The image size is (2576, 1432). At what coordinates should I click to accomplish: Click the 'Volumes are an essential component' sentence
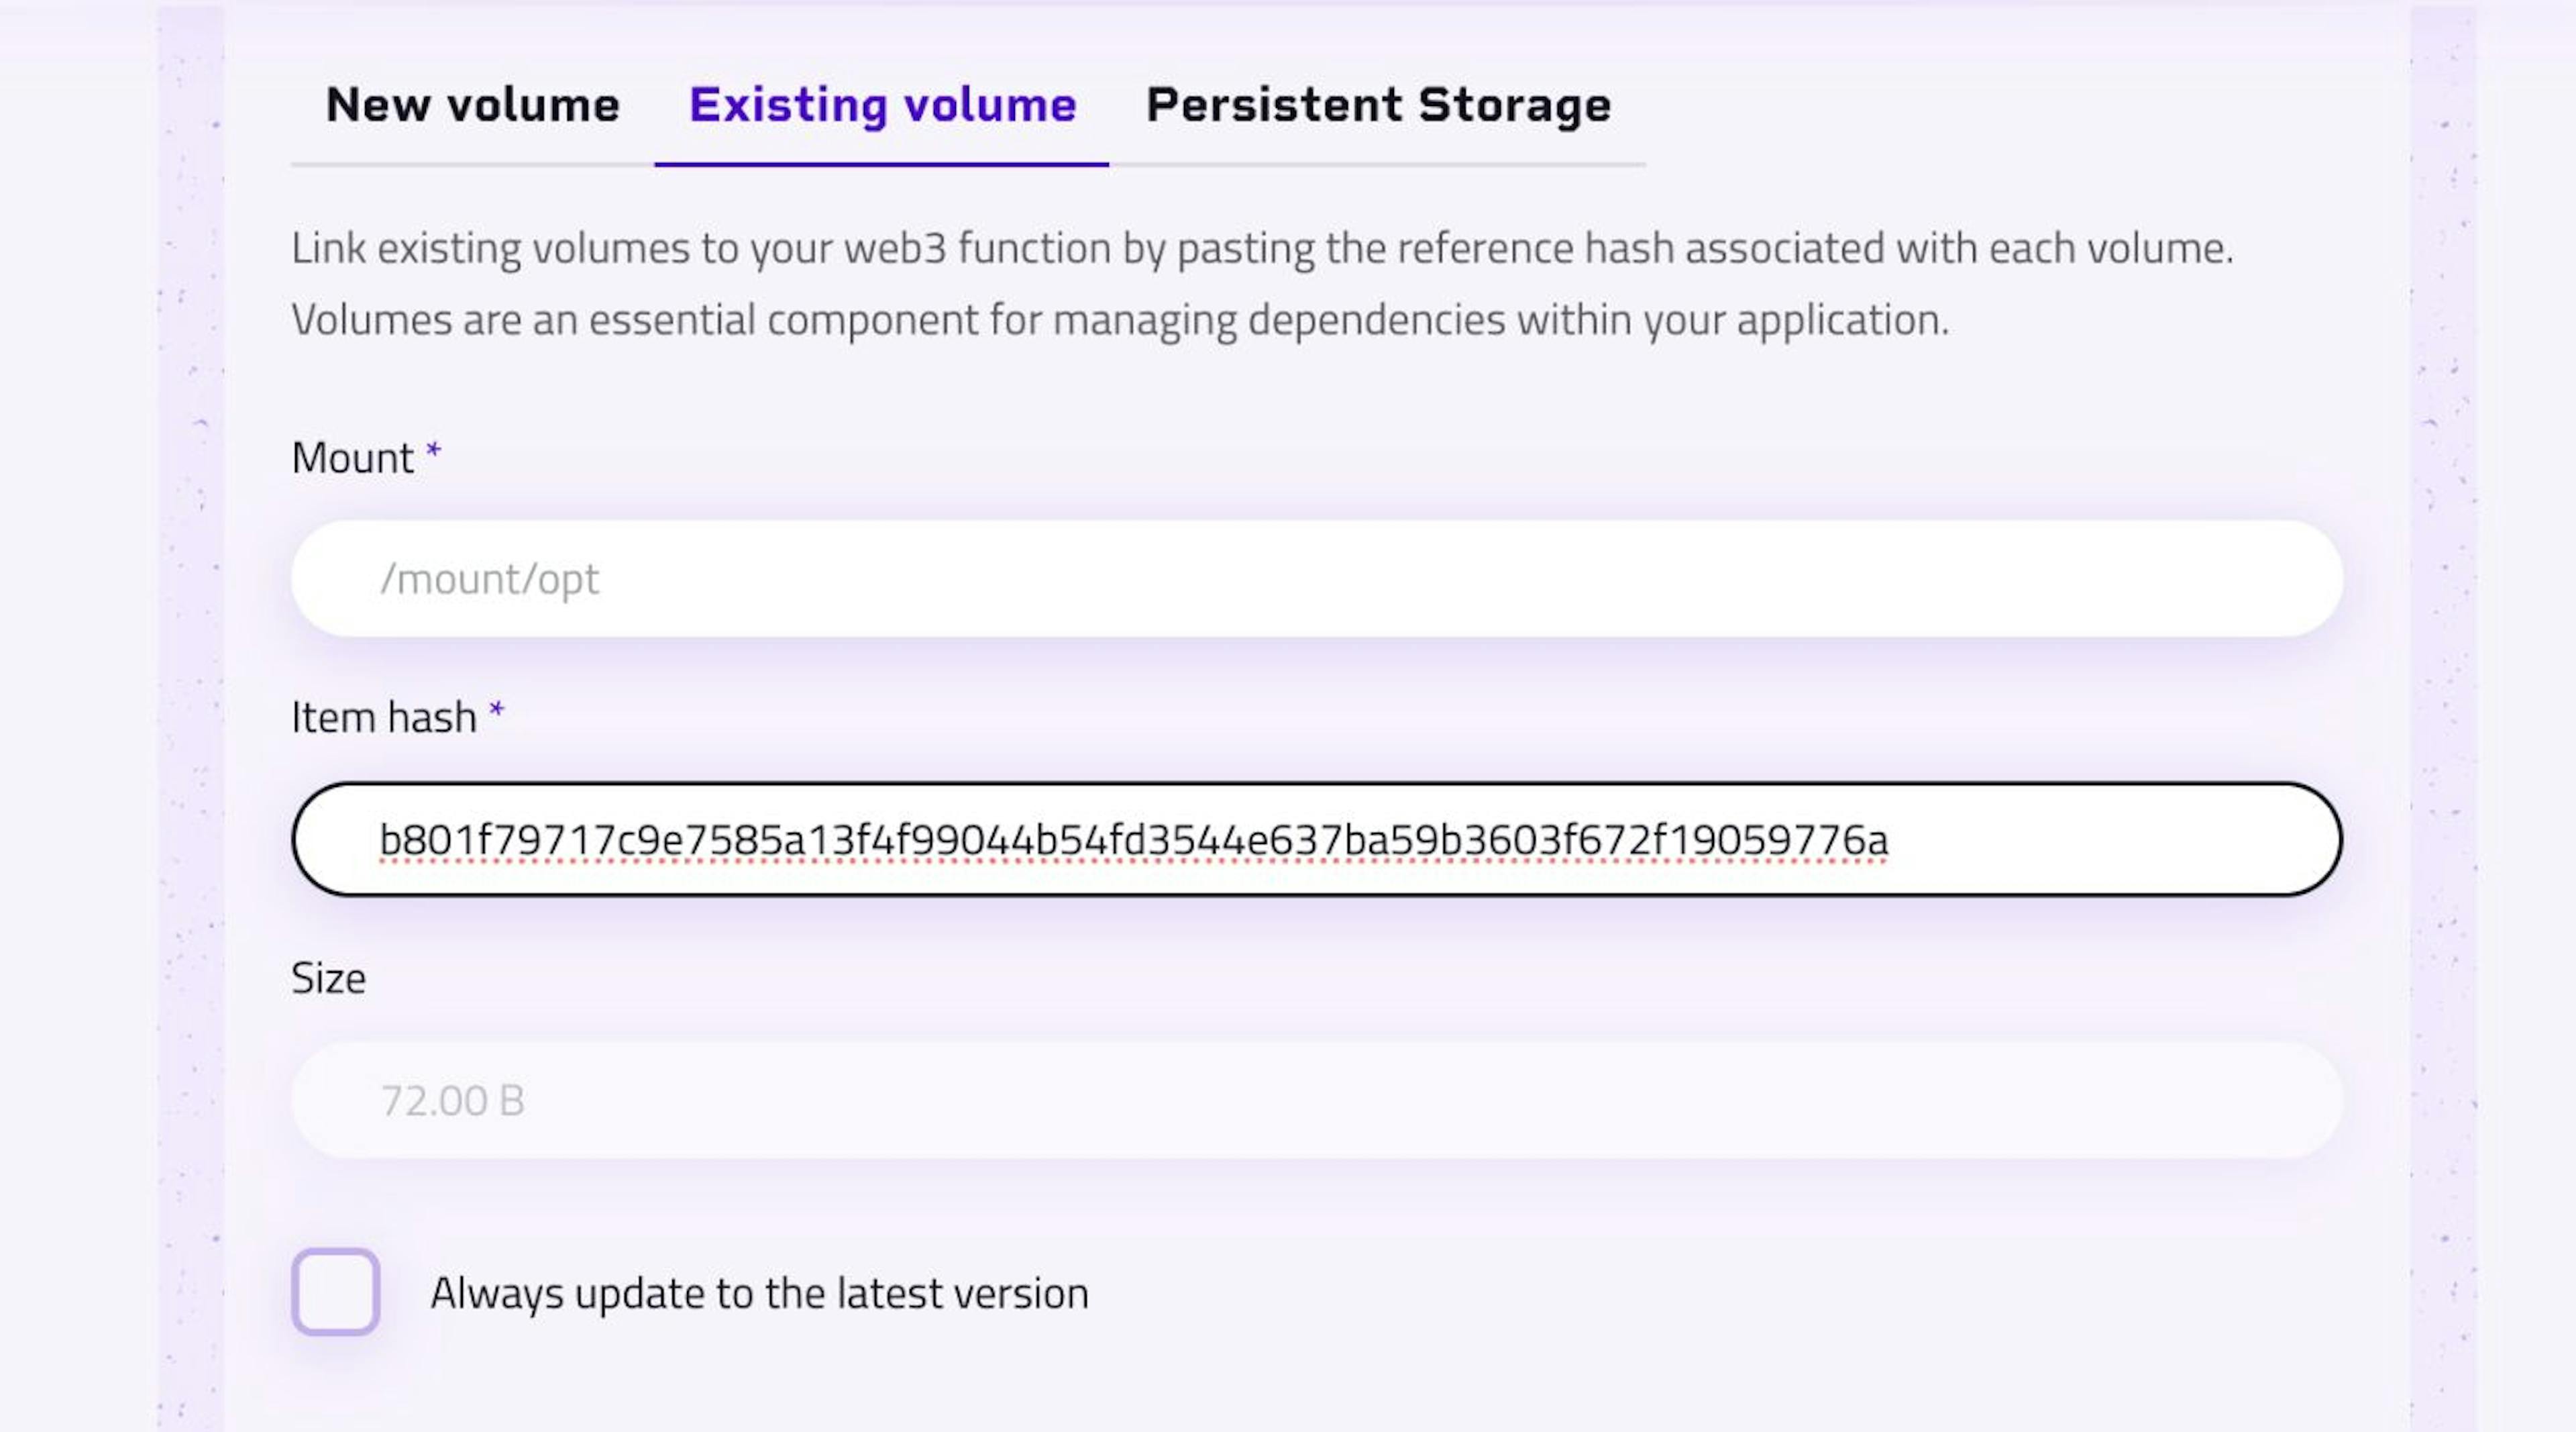tap(1119, 320)
